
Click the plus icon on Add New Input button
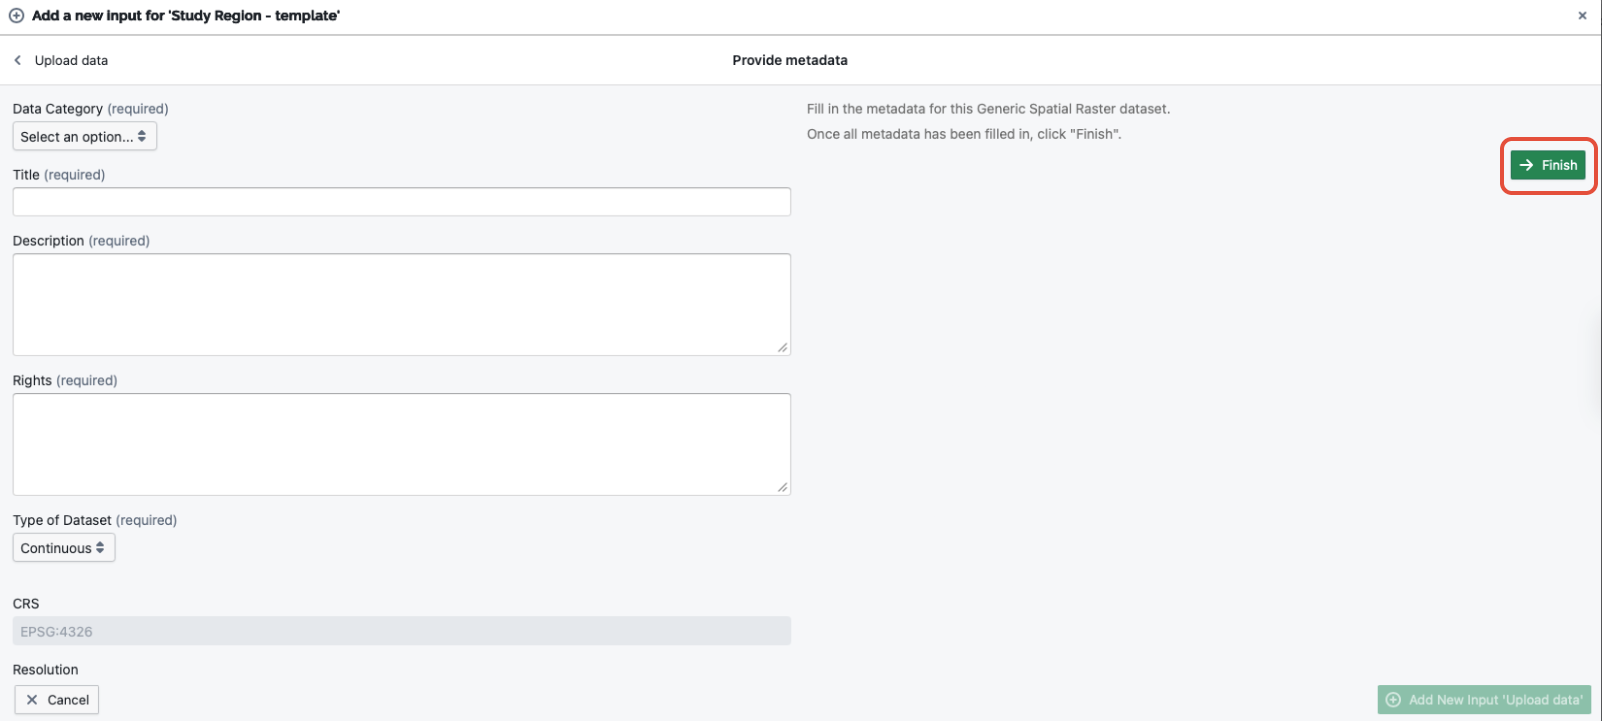1393,700
